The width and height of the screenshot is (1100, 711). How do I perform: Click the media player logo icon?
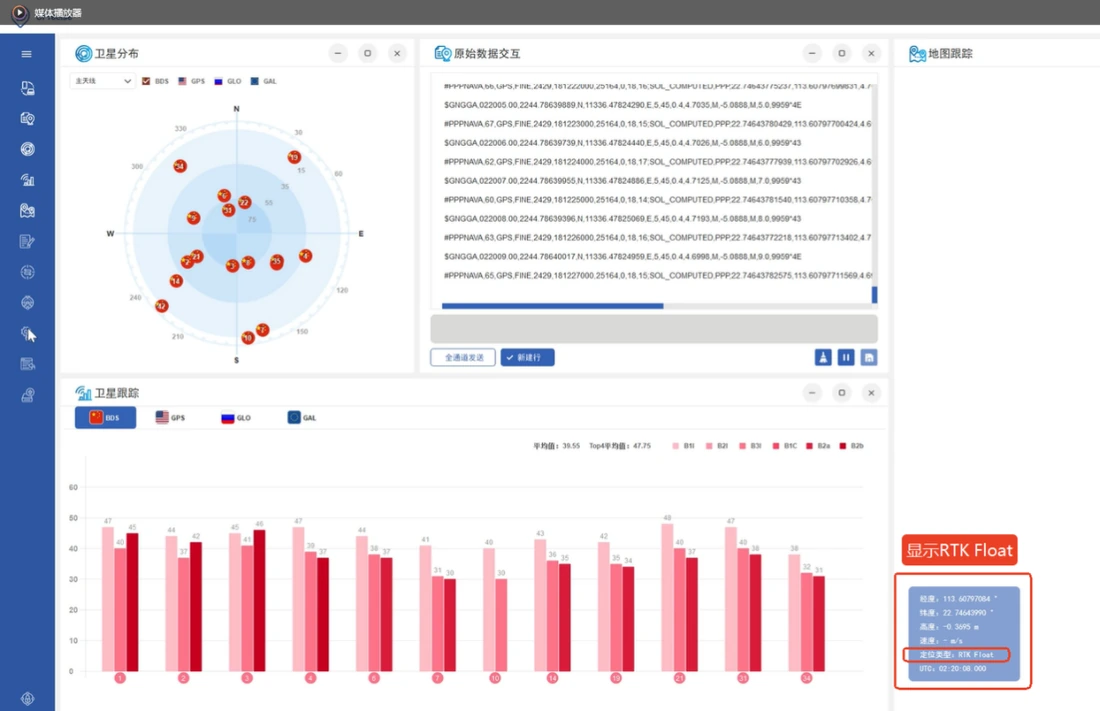(x=20, y=13)
